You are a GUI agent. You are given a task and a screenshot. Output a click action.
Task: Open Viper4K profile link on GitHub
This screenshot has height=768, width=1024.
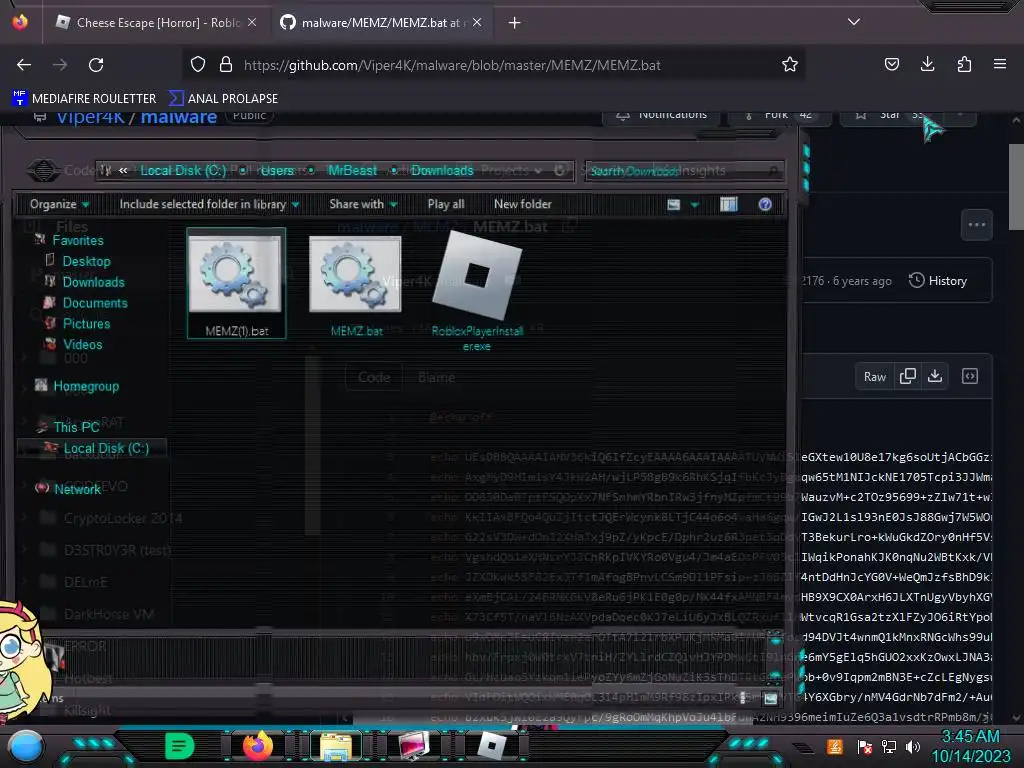click(x=90, y=117)
